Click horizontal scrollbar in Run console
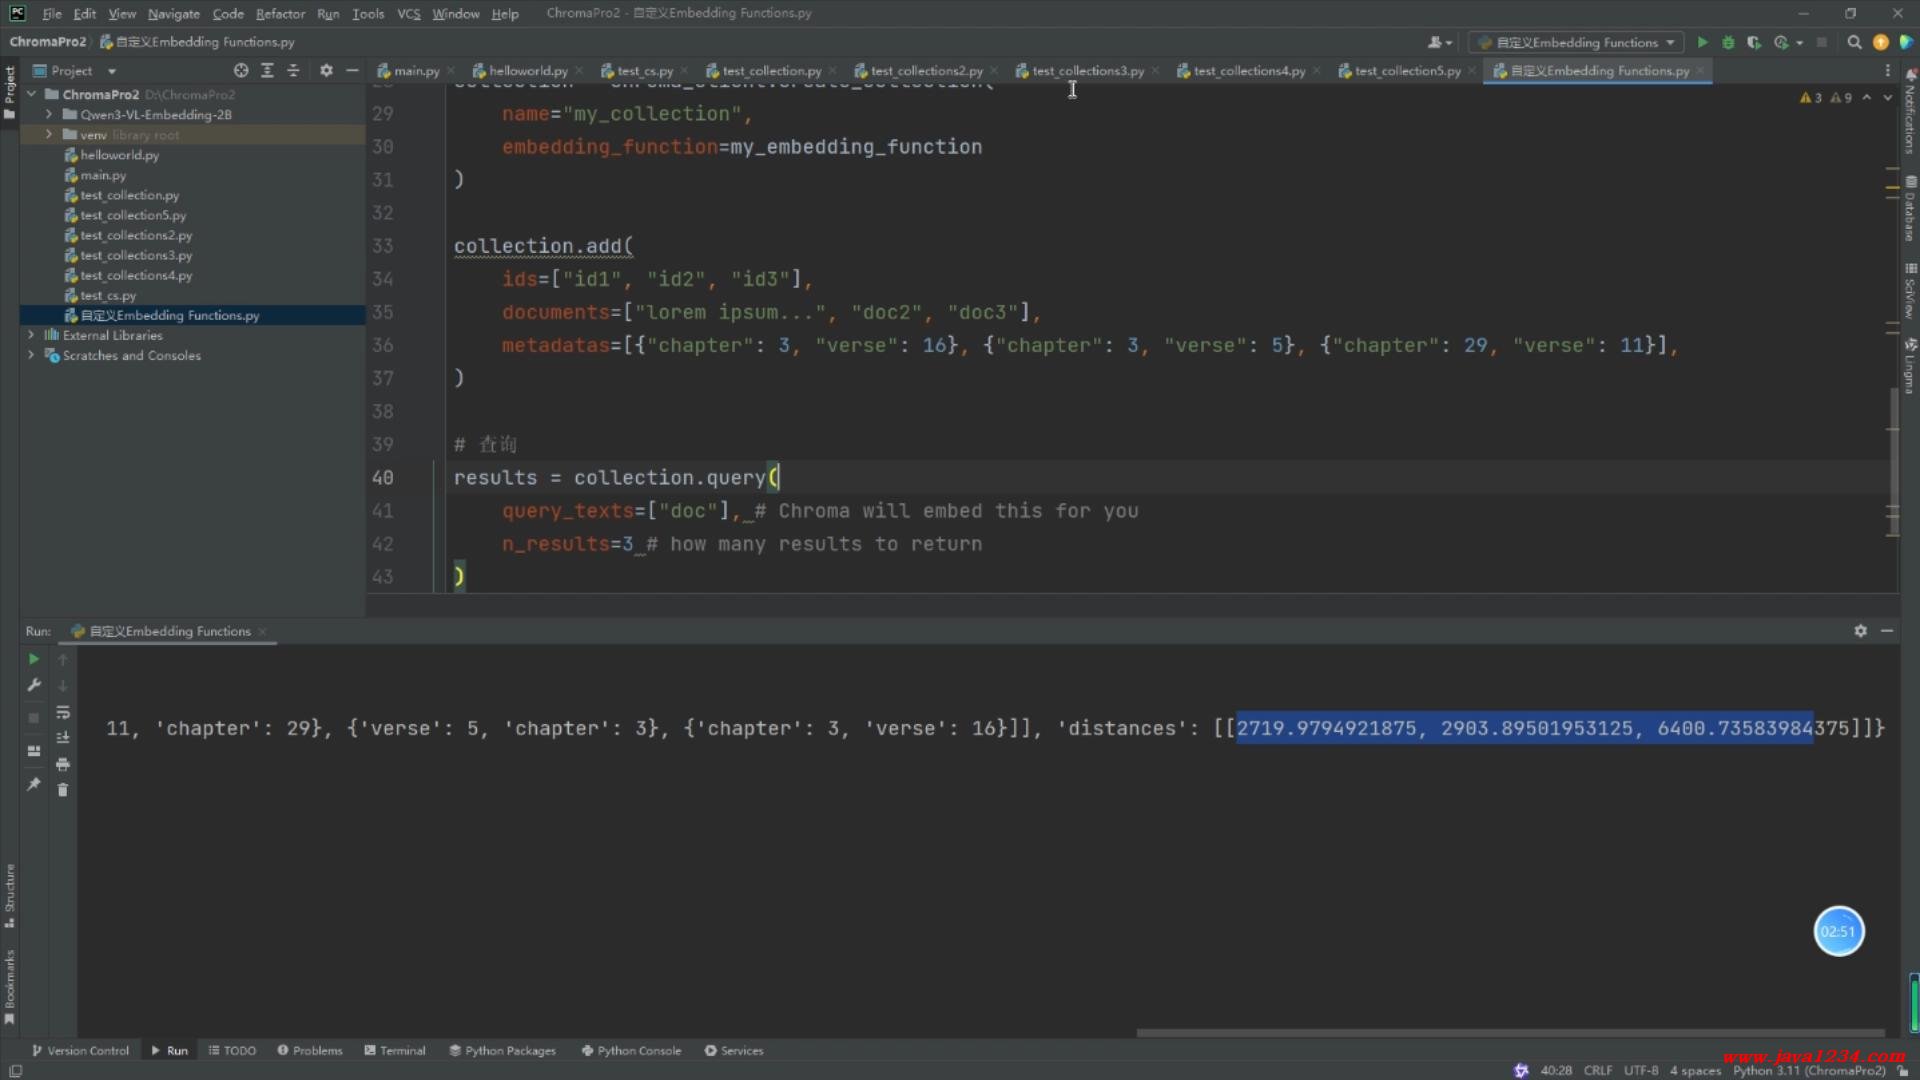The image size is (1920, 1080). point(1510,1033)
